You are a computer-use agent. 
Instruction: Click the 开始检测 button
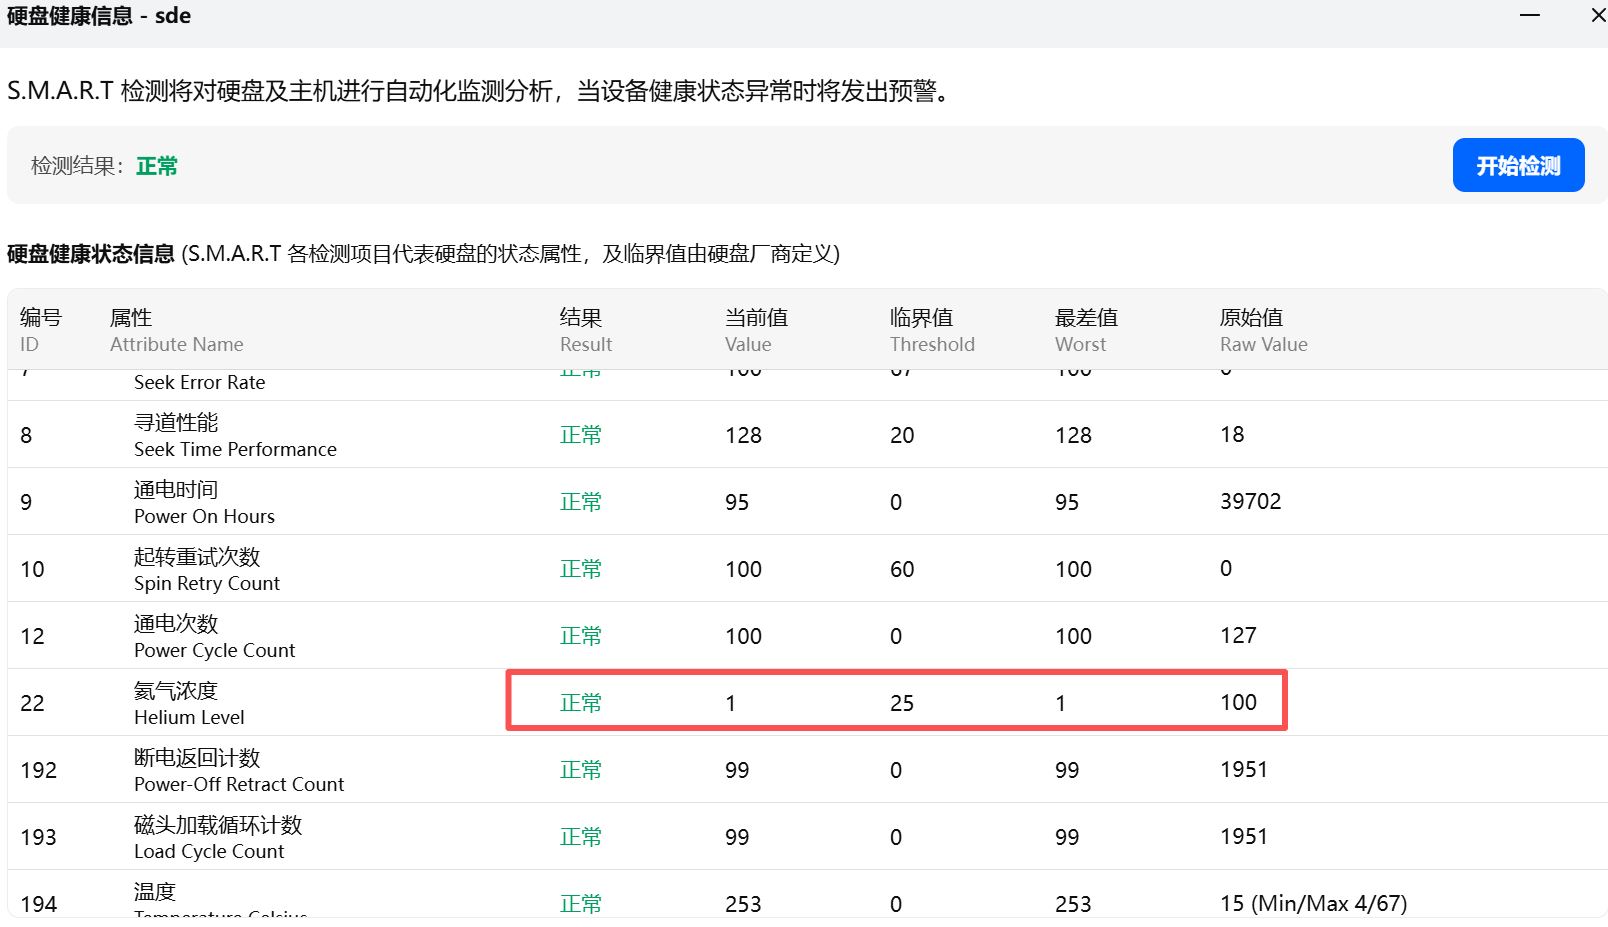coord(1517,165)
